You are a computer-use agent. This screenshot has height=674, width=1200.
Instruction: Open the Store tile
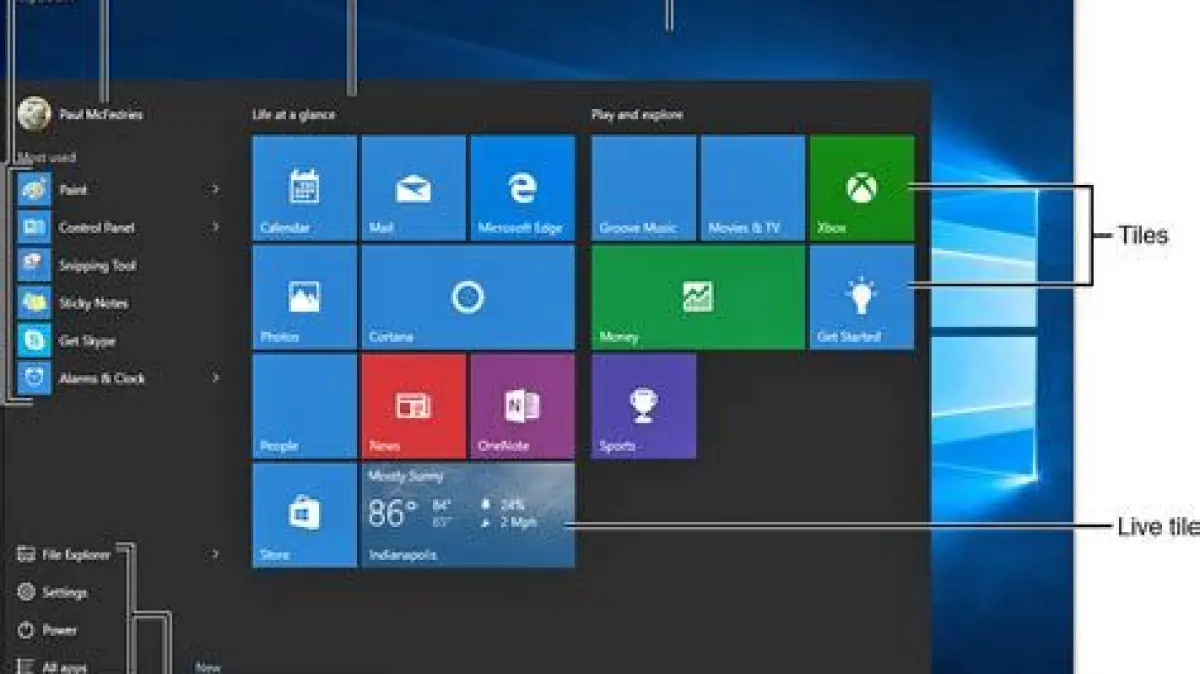(304, 515)
